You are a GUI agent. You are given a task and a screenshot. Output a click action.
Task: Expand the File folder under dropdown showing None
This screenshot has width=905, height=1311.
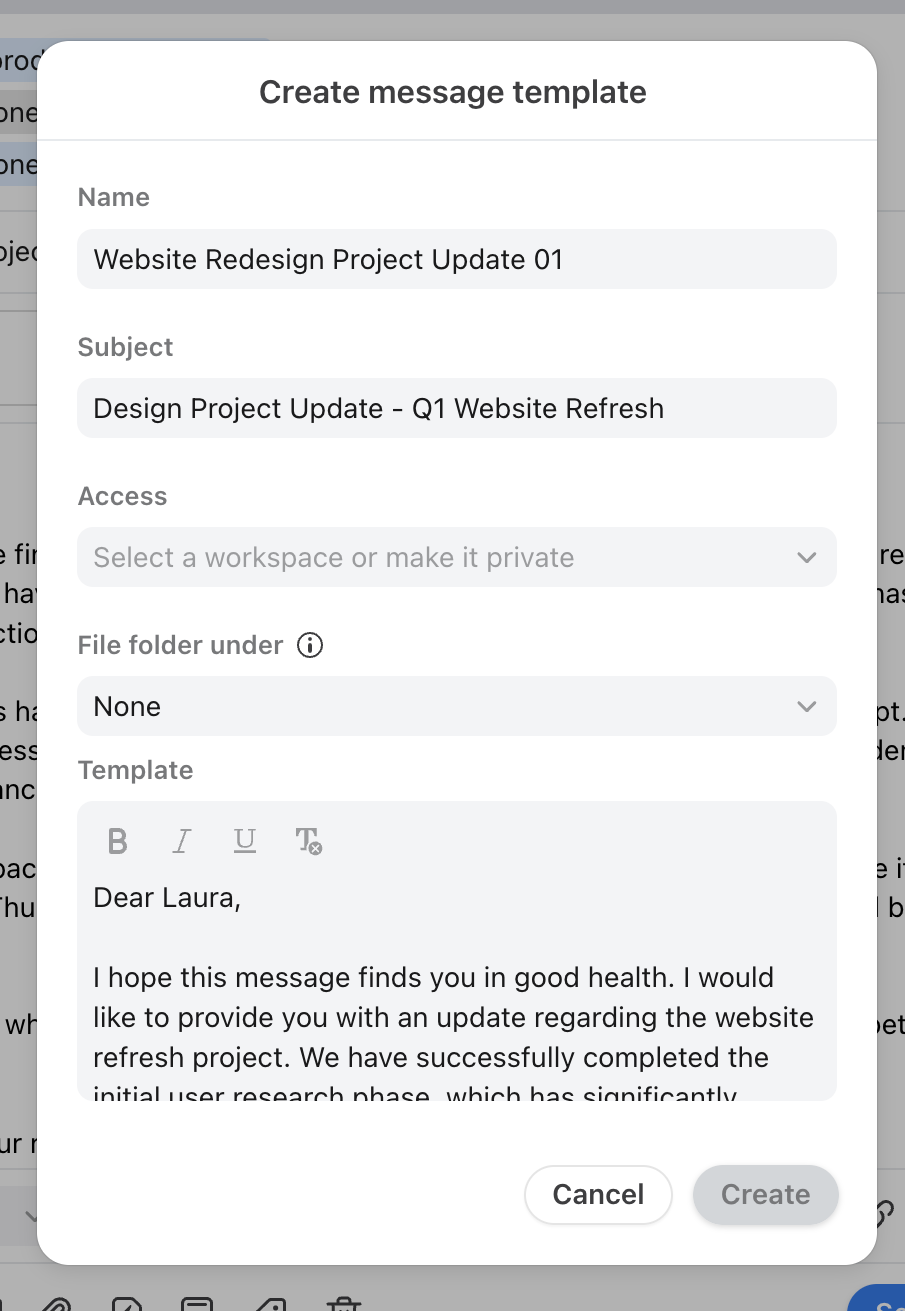457,706
